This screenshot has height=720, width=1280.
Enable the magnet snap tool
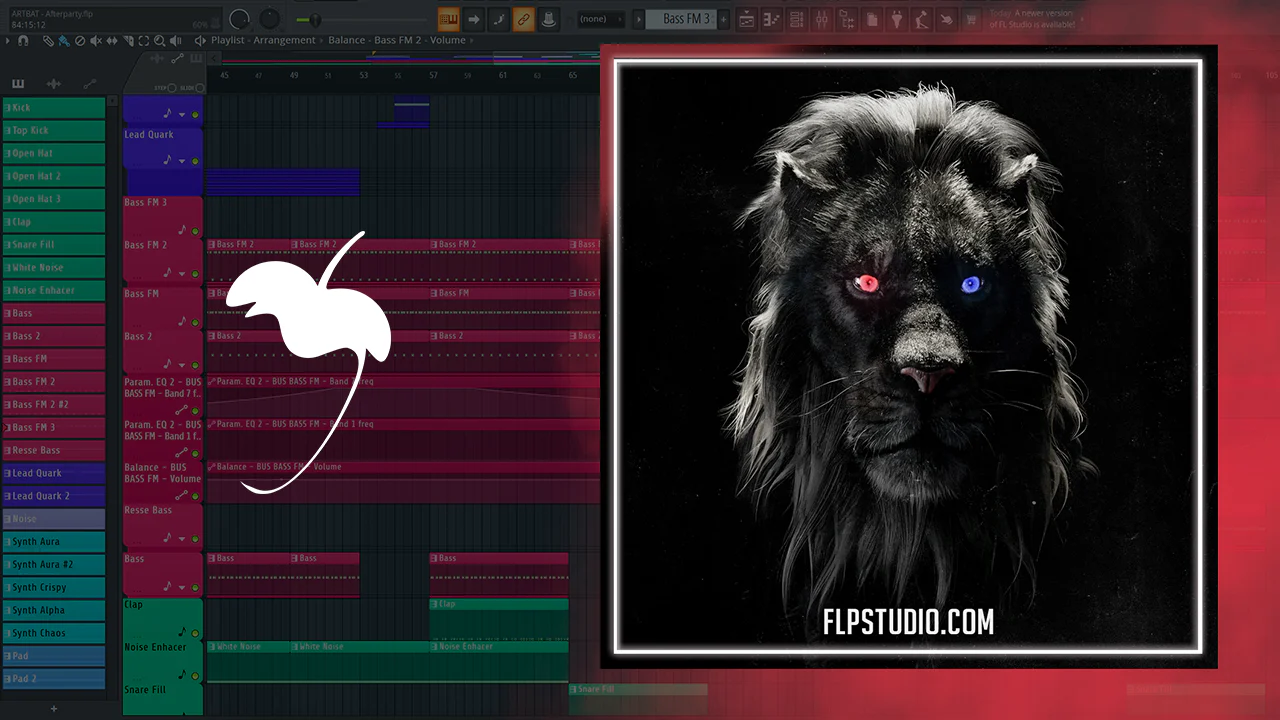pyautogui.click(x=23, y=41)
